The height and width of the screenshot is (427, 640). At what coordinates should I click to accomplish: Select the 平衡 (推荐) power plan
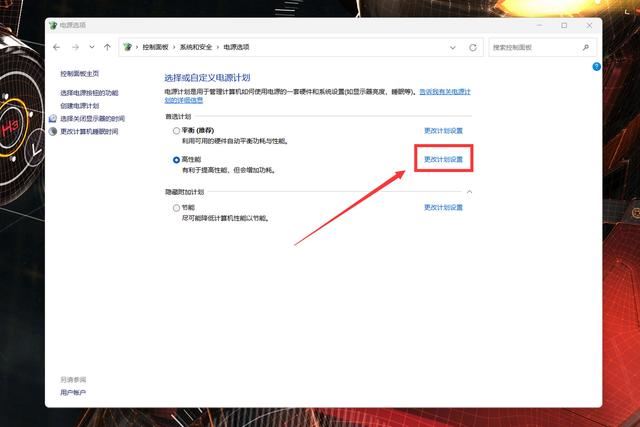[176, 131]
